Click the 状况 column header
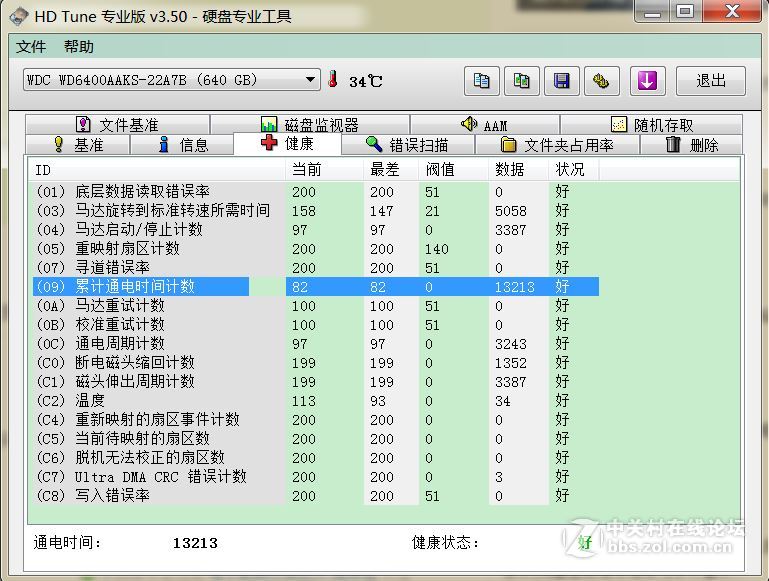The height and width of the screenshot is (581, 769). coord(574,170)
